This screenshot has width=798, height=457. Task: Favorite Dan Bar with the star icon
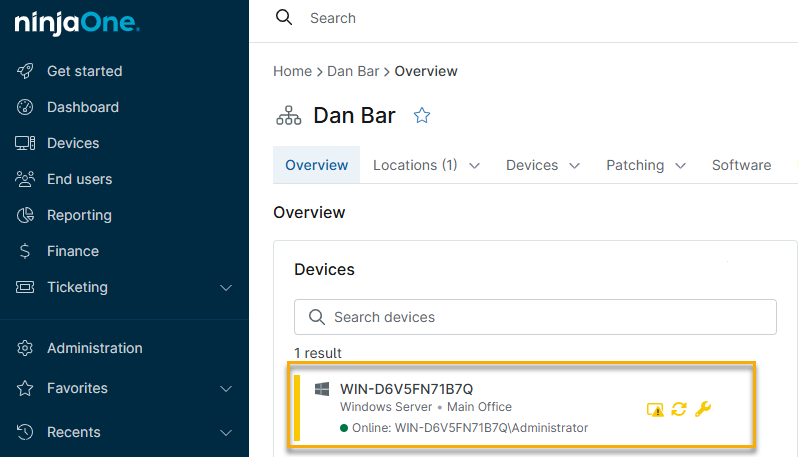pyautogui.click(x=422, y=116)
